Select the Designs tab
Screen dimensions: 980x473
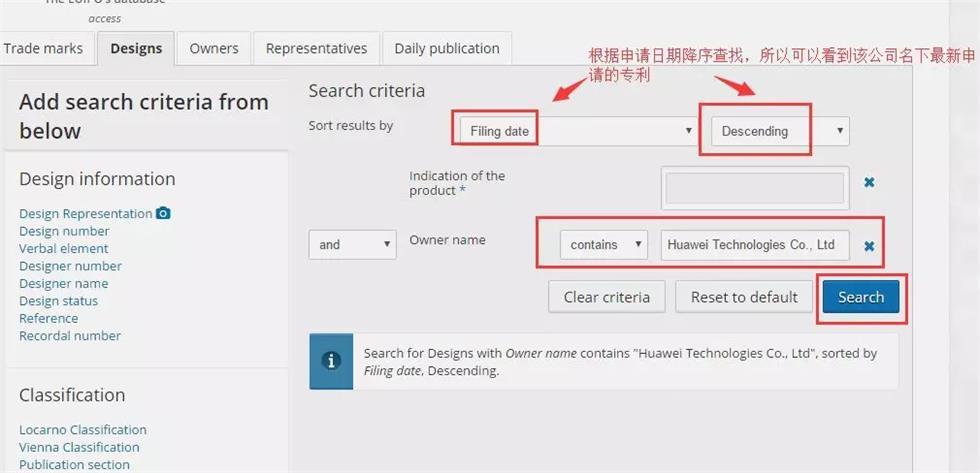(136, 49)
